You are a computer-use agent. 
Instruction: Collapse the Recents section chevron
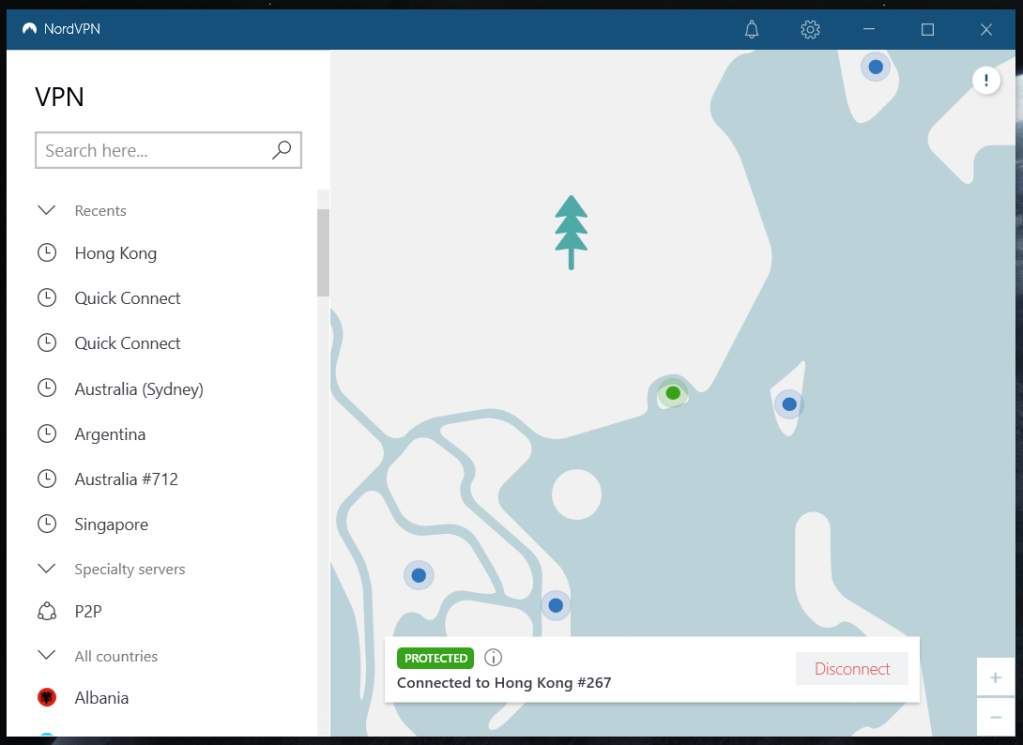pos(46,210)
